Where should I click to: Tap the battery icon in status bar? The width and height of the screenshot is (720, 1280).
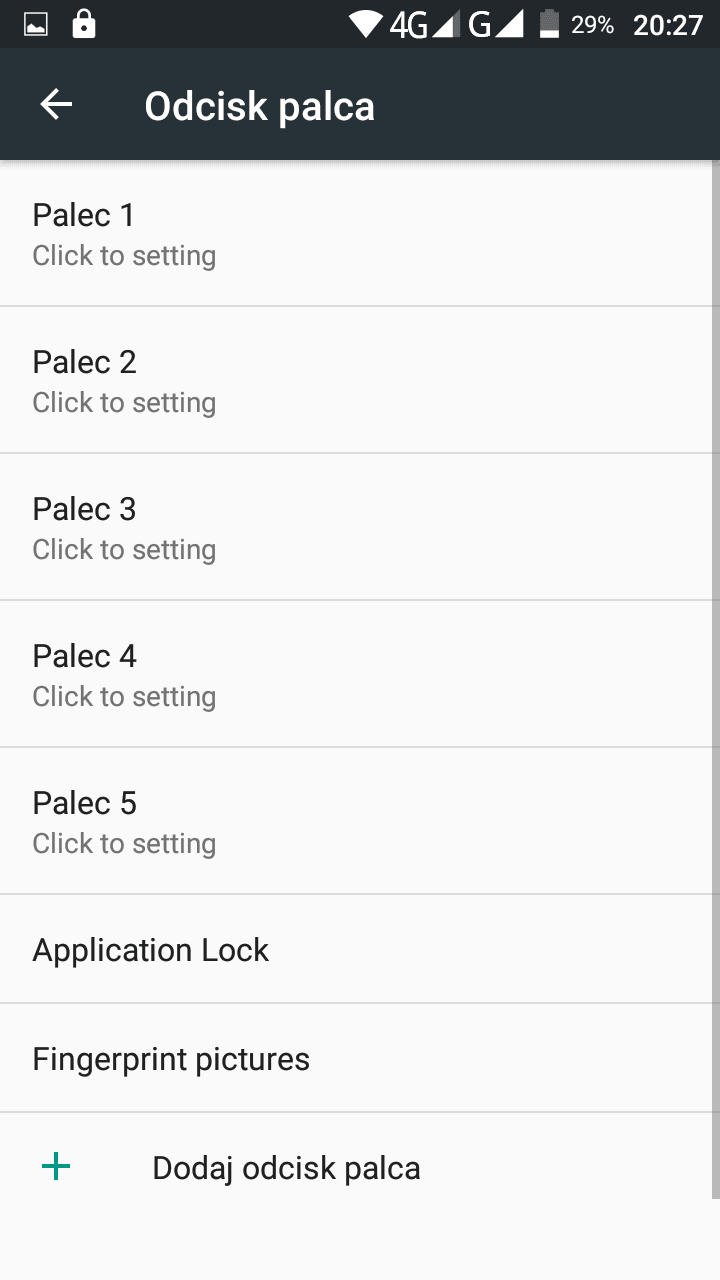pos(549,24)
